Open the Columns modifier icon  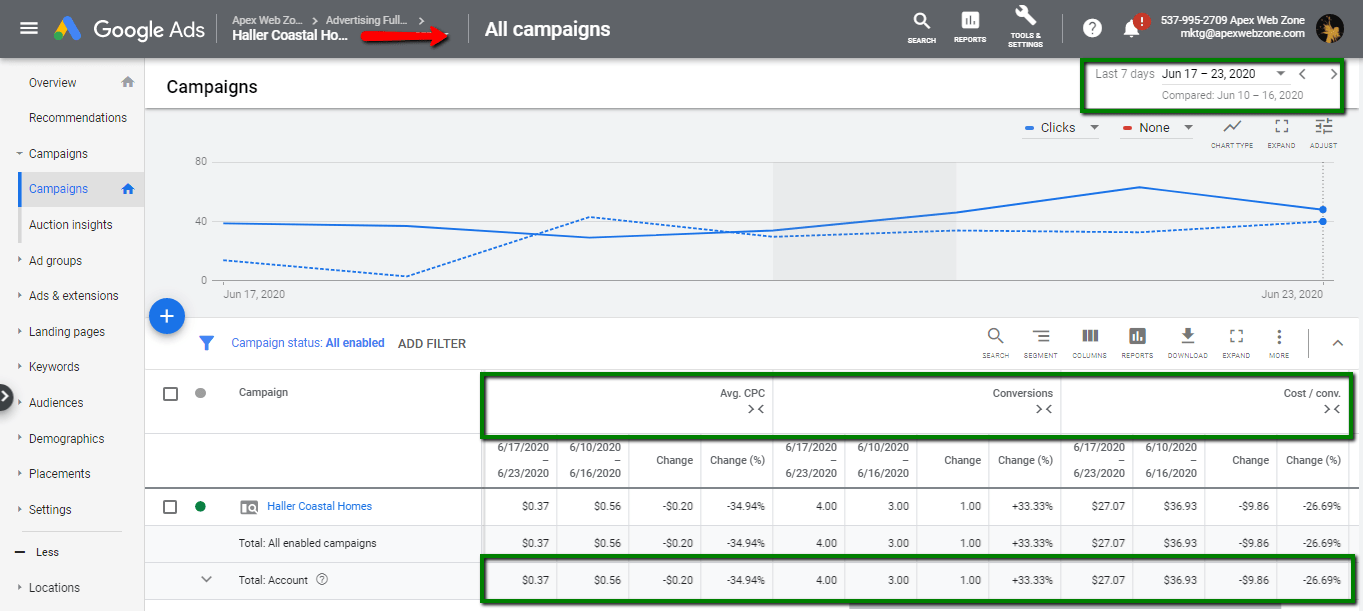pyautogui.click(x=1090, y=340)
